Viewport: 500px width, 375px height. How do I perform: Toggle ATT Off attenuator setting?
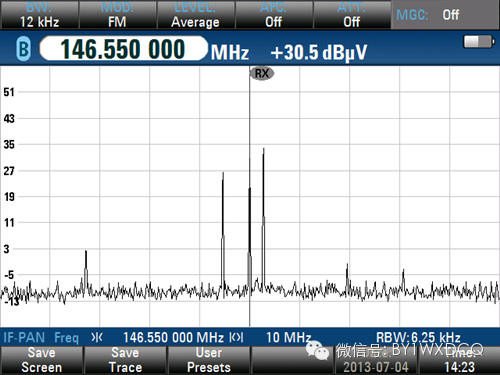pos(352,15)
